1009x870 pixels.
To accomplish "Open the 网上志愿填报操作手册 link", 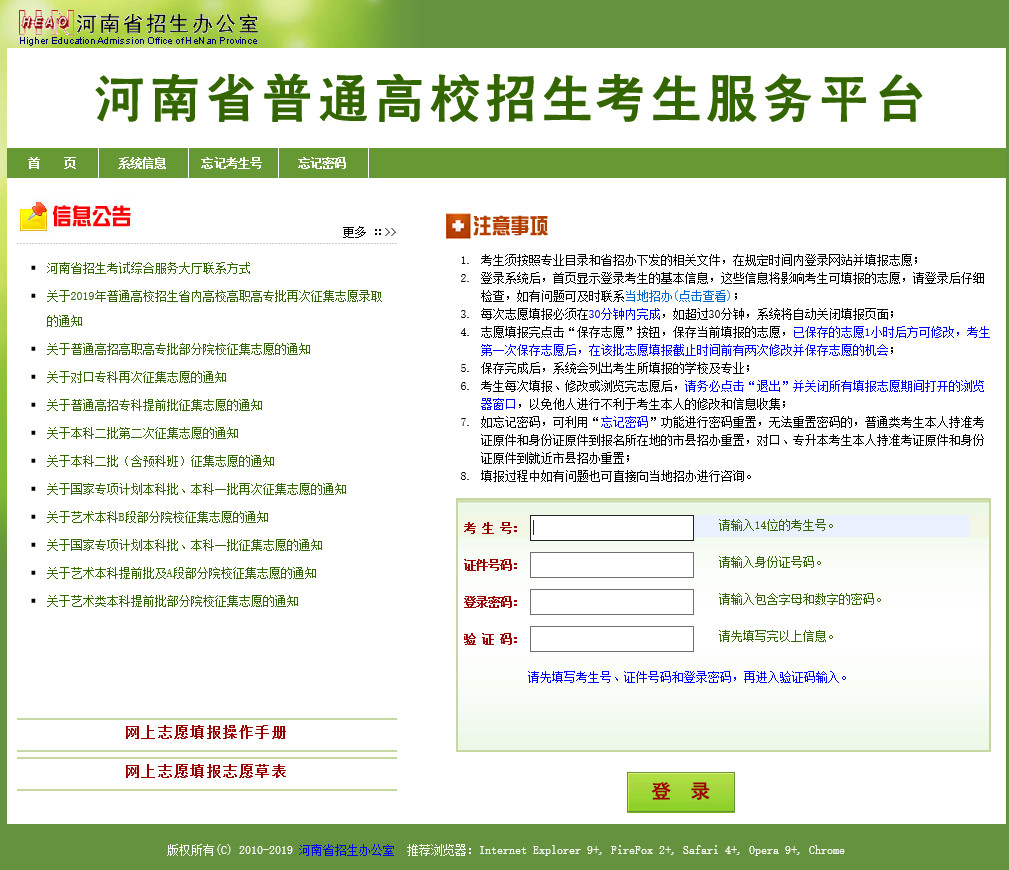I will tap(206, 733).
